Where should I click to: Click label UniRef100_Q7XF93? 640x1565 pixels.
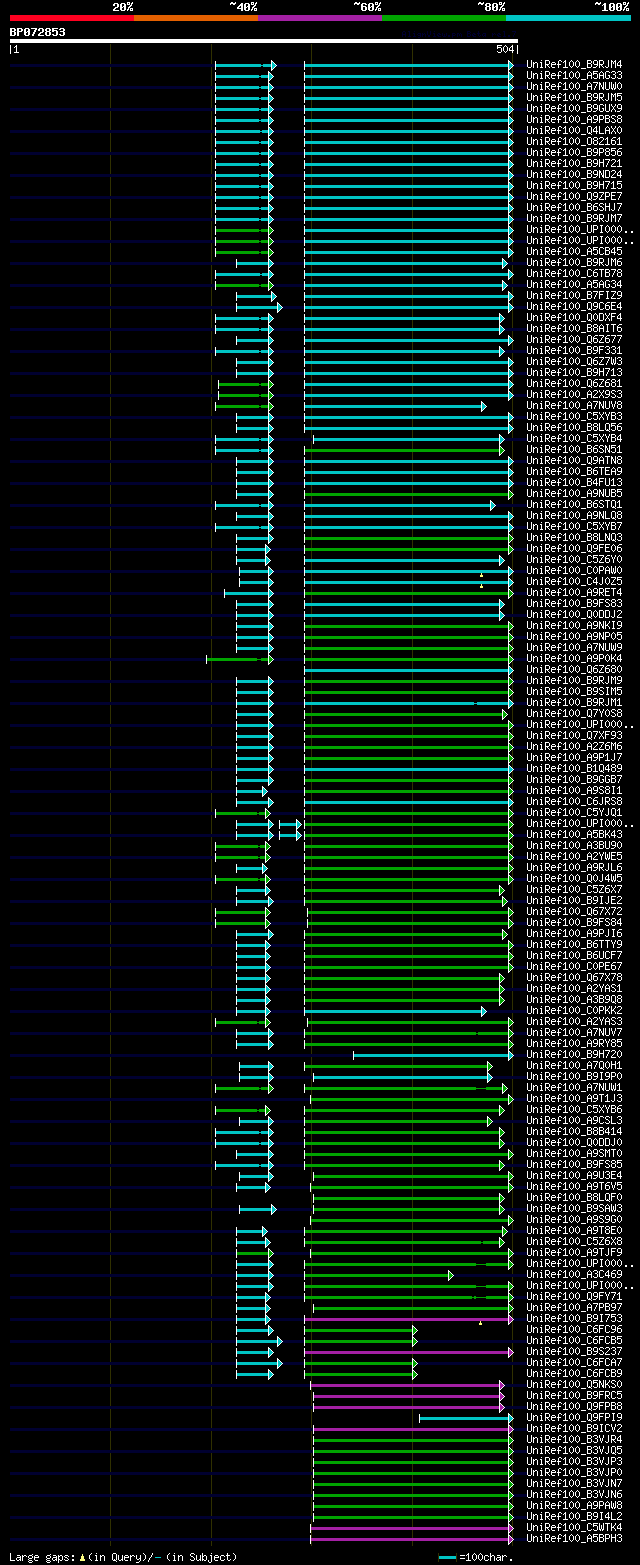point(574,735)
